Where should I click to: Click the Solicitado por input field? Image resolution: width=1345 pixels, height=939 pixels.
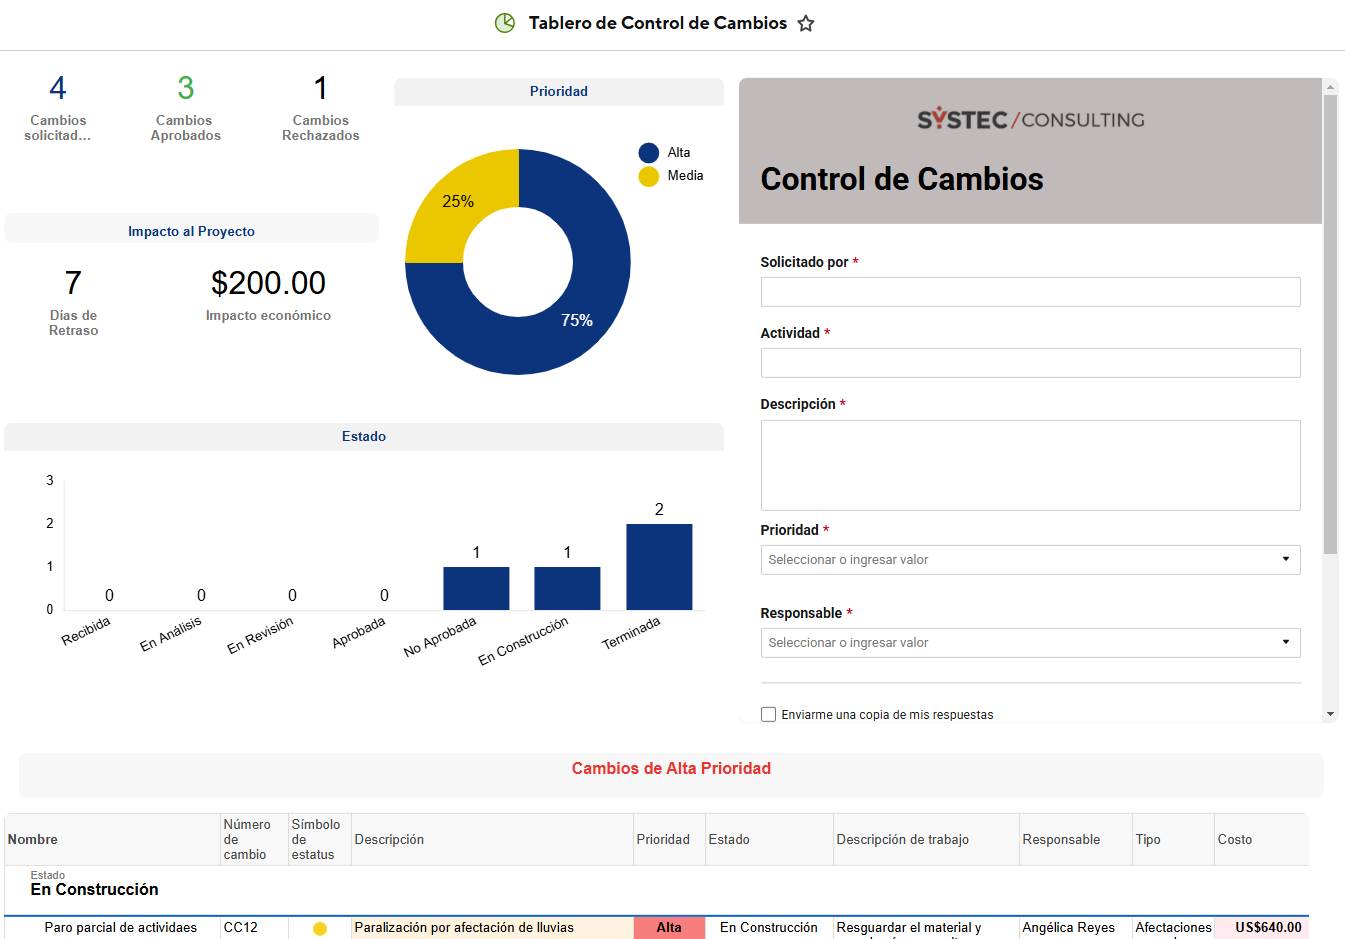[x=1030, y=291]
